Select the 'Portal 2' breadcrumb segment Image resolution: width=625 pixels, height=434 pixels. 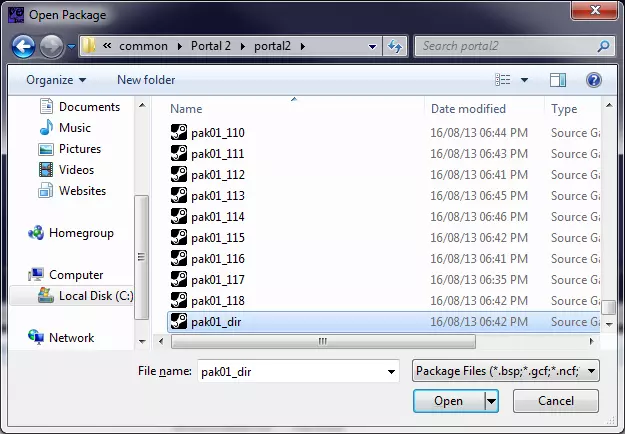(x=210, y=46)
